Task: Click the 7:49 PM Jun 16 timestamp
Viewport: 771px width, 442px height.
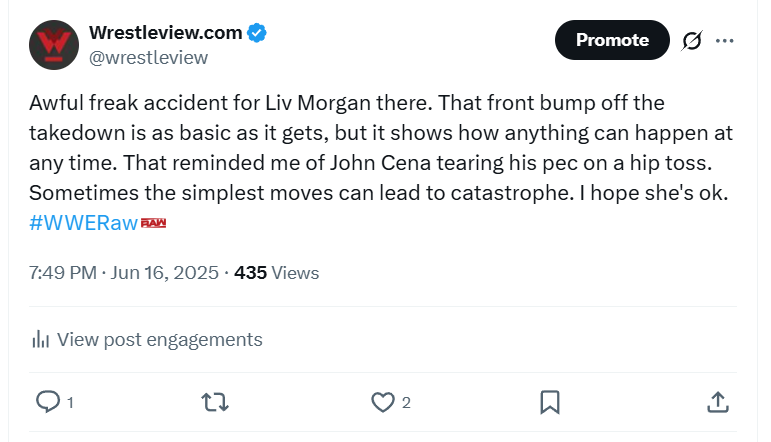Action: tap(125, 272)
